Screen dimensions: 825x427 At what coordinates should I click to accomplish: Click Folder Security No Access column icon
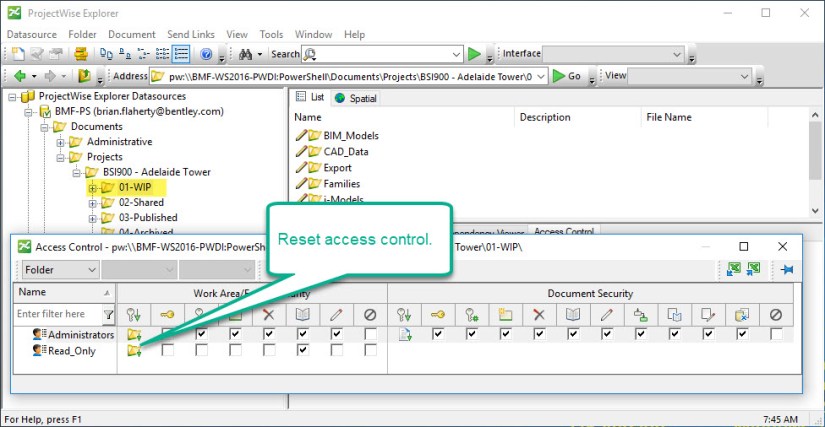[370, 314]
